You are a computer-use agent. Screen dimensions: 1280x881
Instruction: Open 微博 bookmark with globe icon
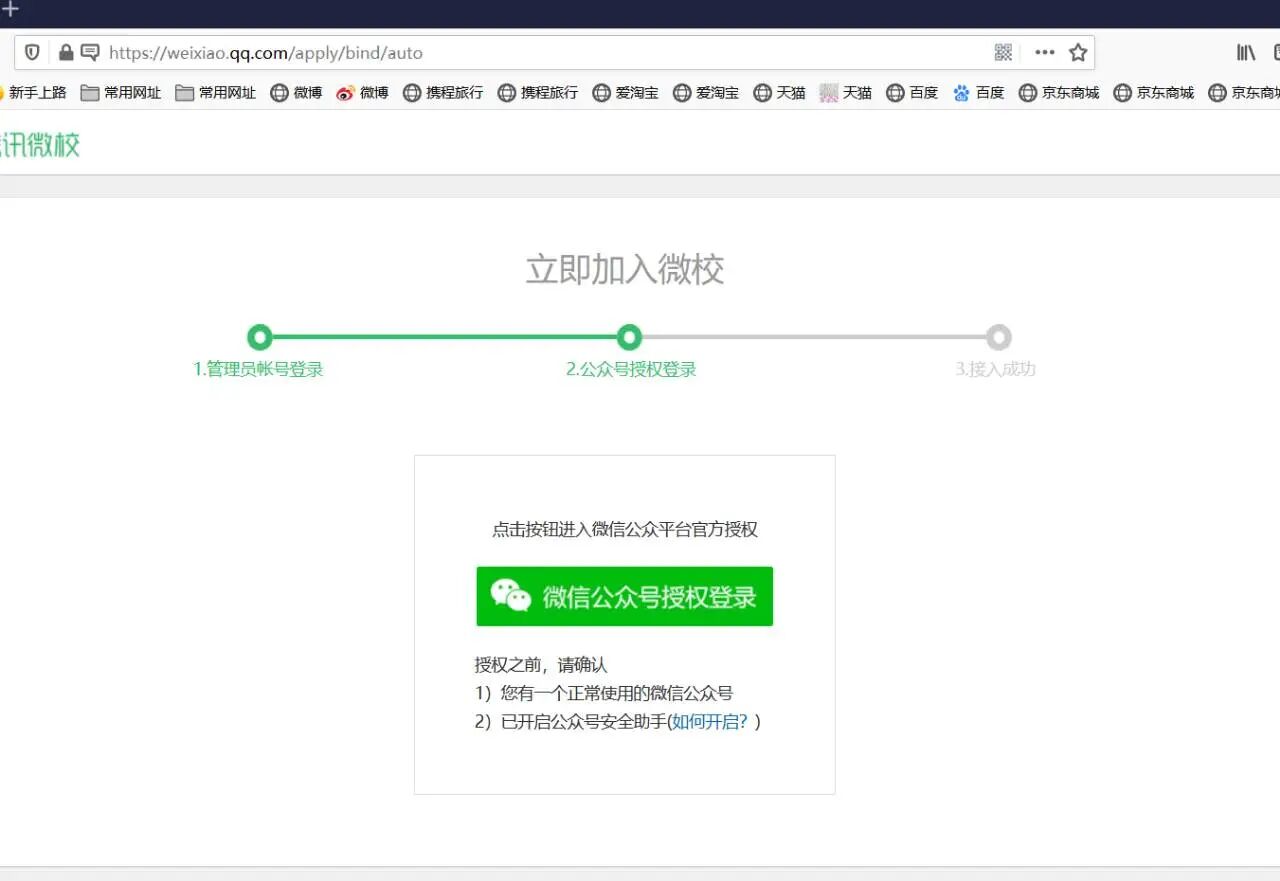(296, 92)
